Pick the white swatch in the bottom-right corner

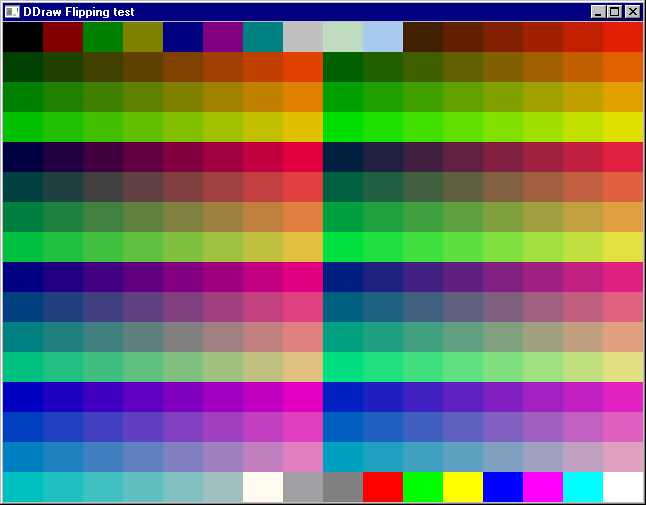coord(622,487)
